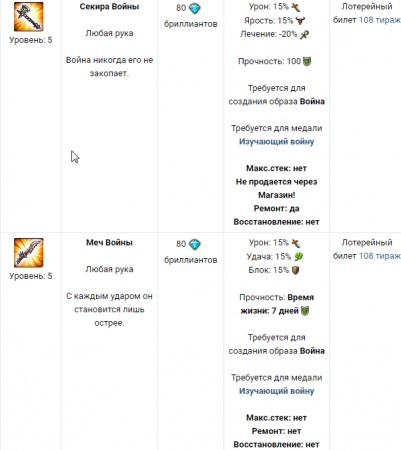
Task: Click the Меч Войны sword item icon
Action: [x=29, y=252]
